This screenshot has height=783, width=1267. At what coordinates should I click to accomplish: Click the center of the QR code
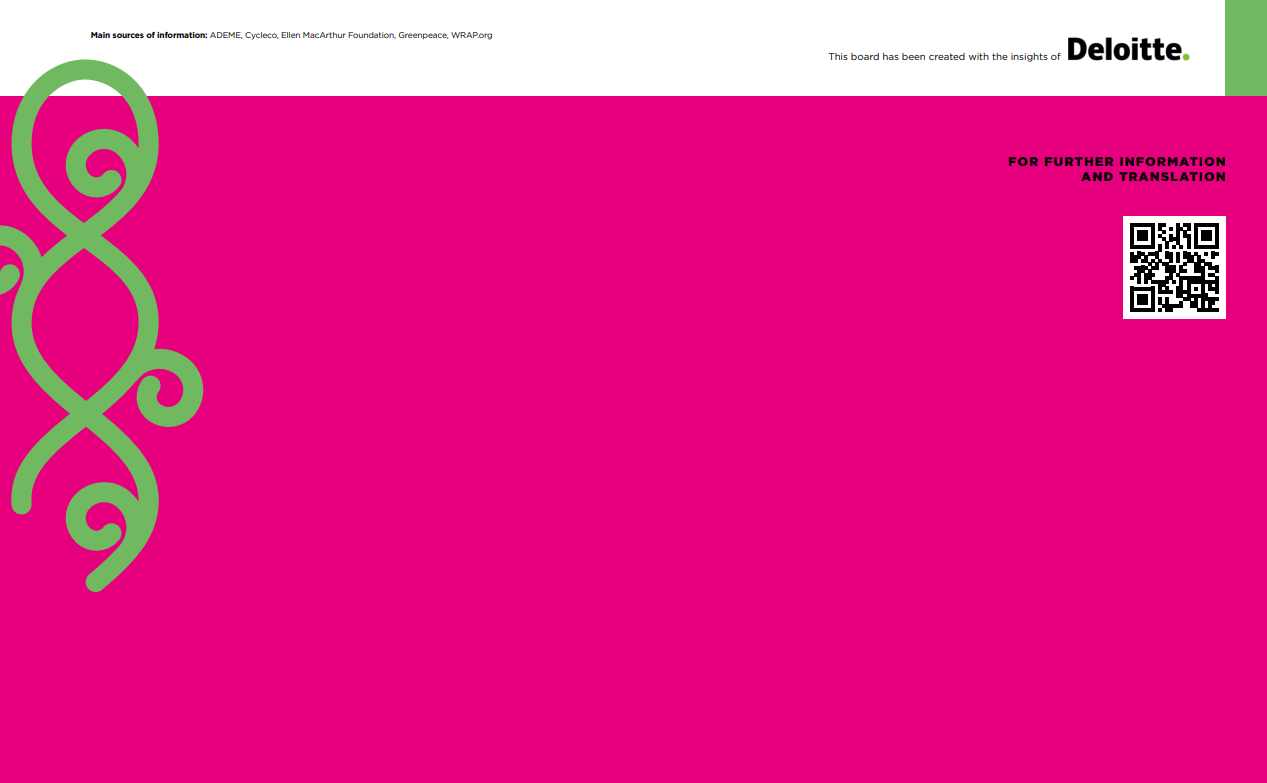(x=1174, y=267)
